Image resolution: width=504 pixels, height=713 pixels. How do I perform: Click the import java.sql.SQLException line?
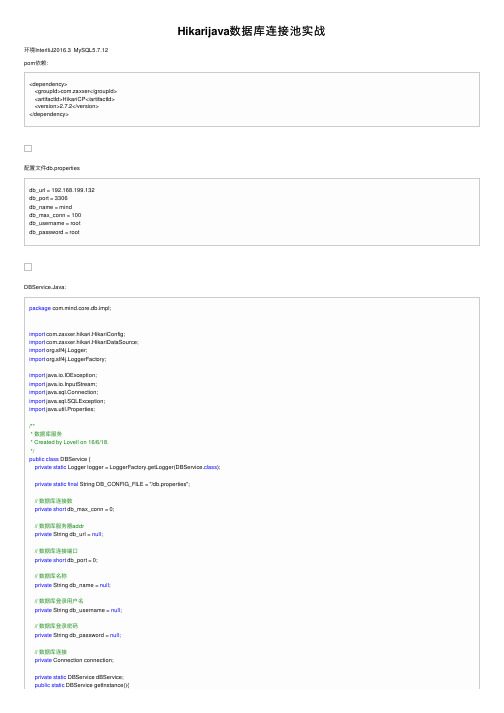67,401
